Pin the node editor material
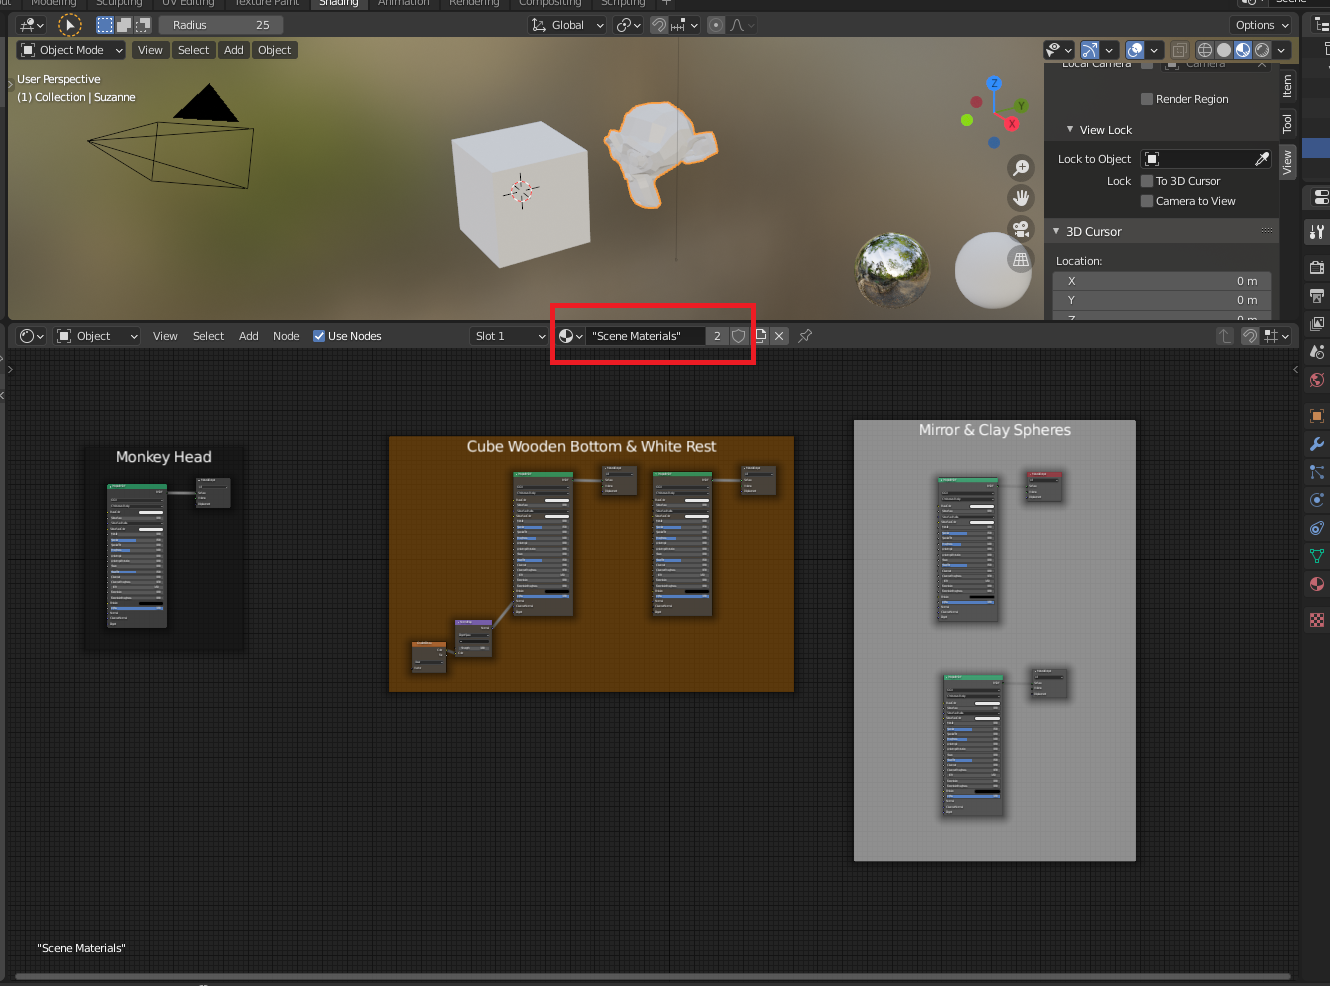Image resolution: width=1330 pixels, height=986 pixels. [x=805, y=336]
